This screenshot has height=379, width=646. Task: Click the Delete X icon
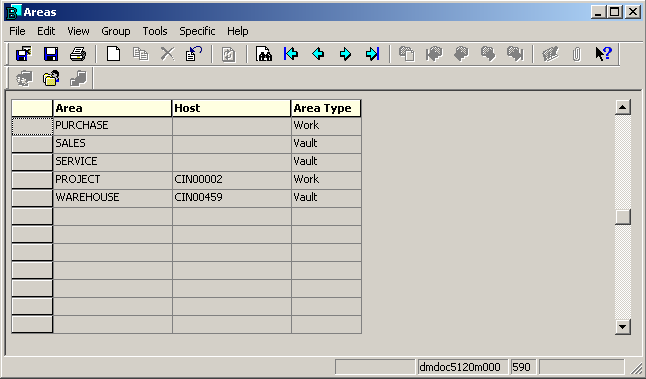click(x=167, y=54)
